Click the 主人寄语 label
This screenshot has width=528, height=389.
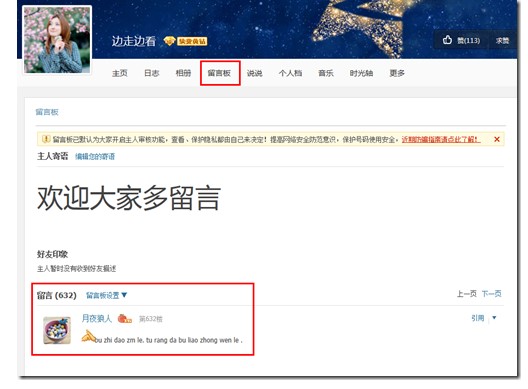(53, 156)
